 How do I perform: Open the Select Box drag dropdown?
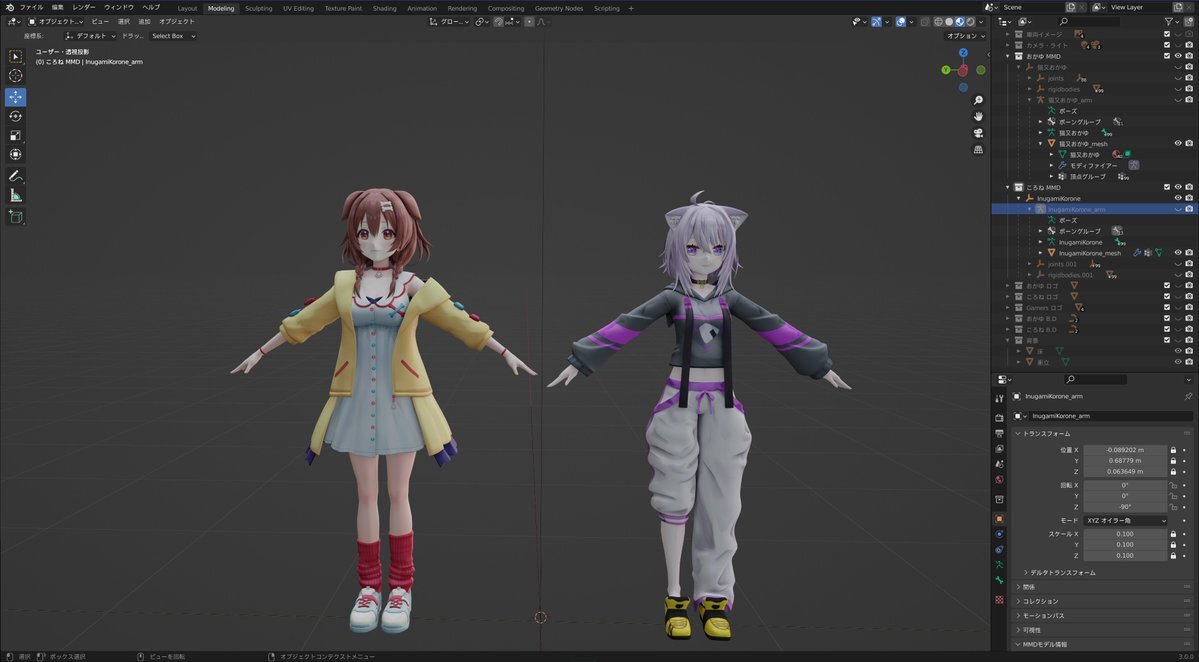click(173, 36)
